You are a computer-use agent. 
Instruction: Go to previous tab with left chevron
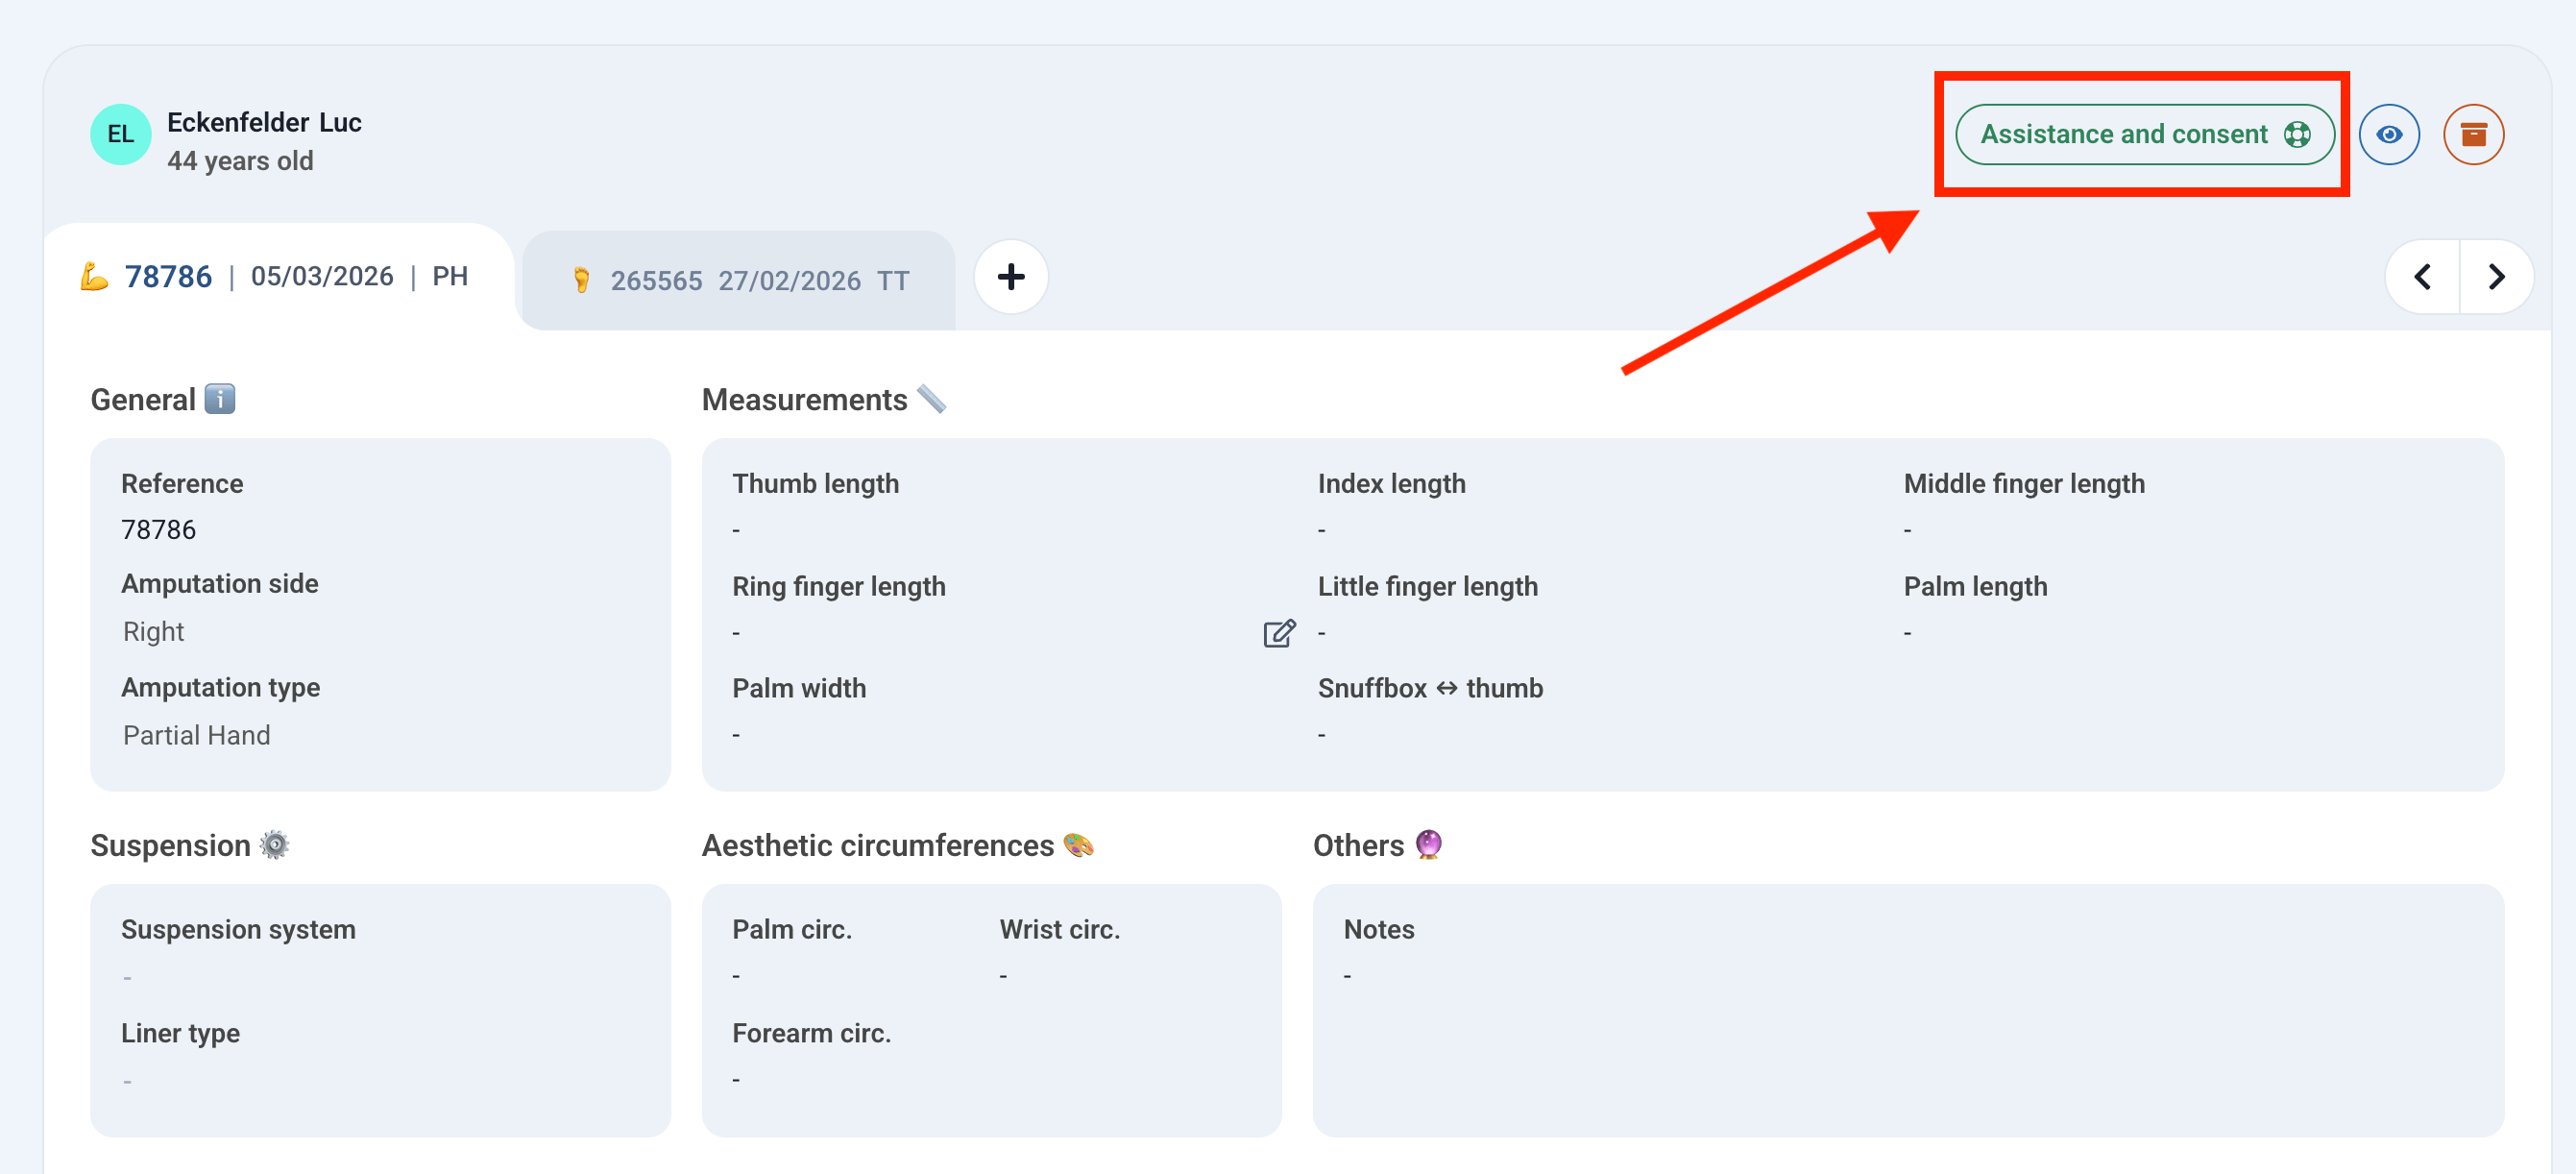pyautogui.click(x=2422, y=277)
